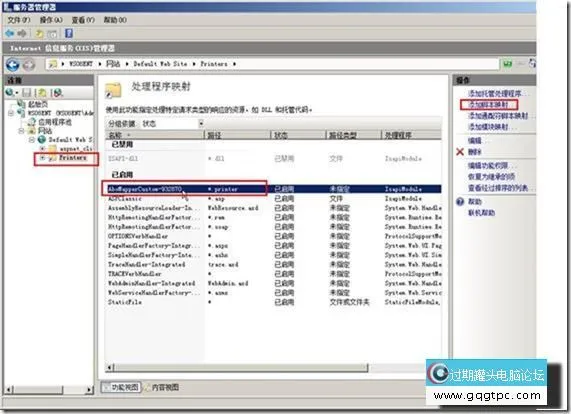Open the 分组依据 状态 dropdown
This screenshot has height=414, width=571.
coord(173,124)
